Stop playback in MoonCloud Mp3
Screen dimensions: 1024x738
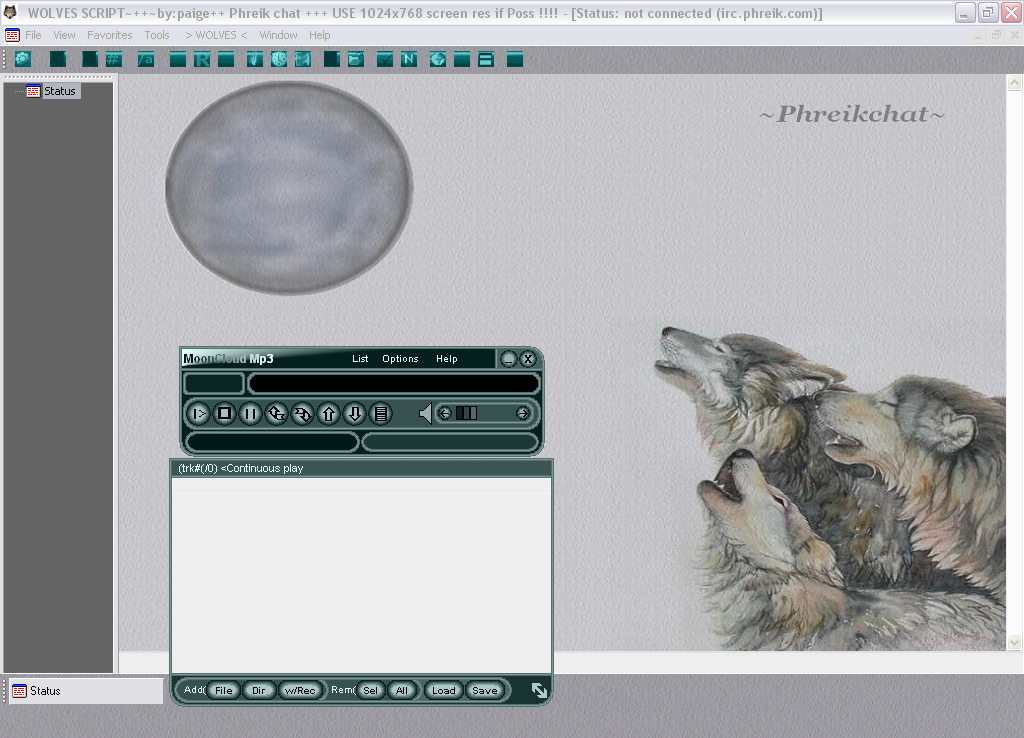224,413
